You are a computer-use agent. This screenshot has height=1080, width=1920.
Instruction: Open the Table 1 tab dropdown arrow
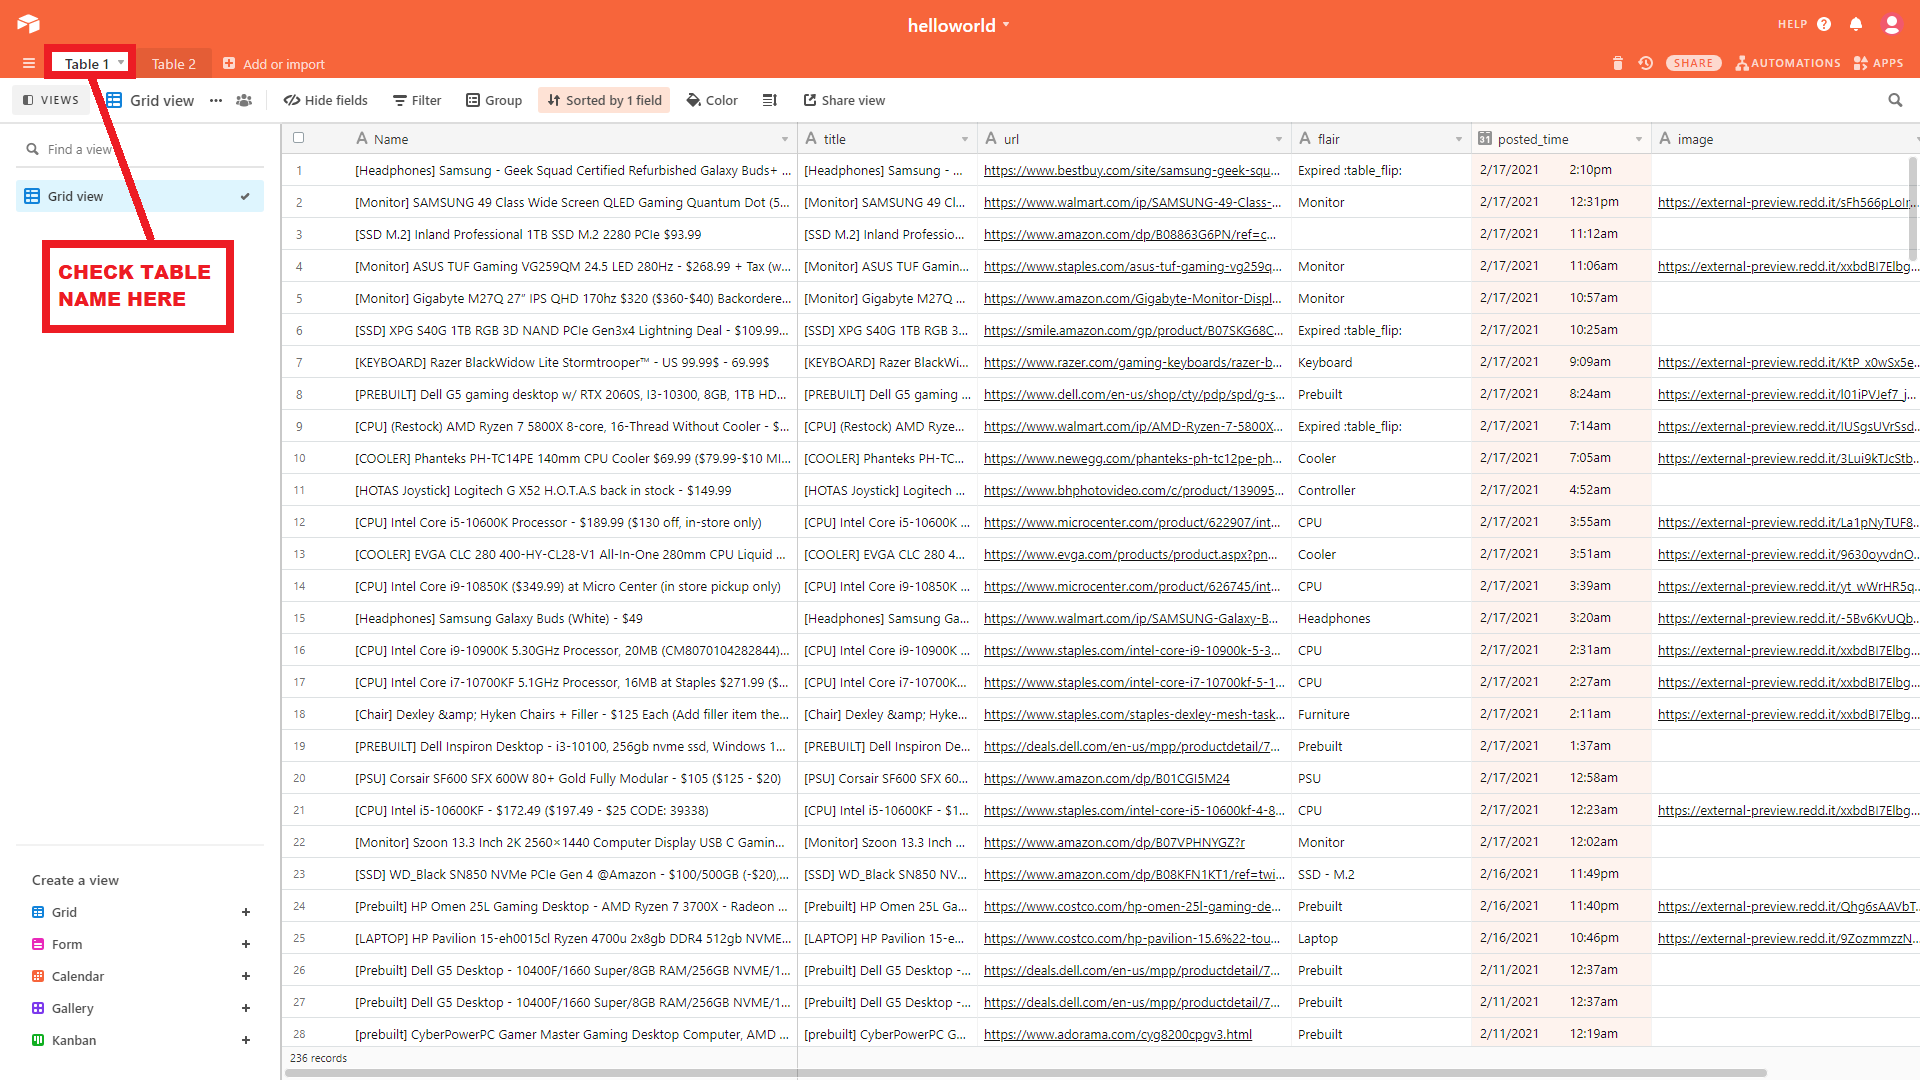(121, 63)
